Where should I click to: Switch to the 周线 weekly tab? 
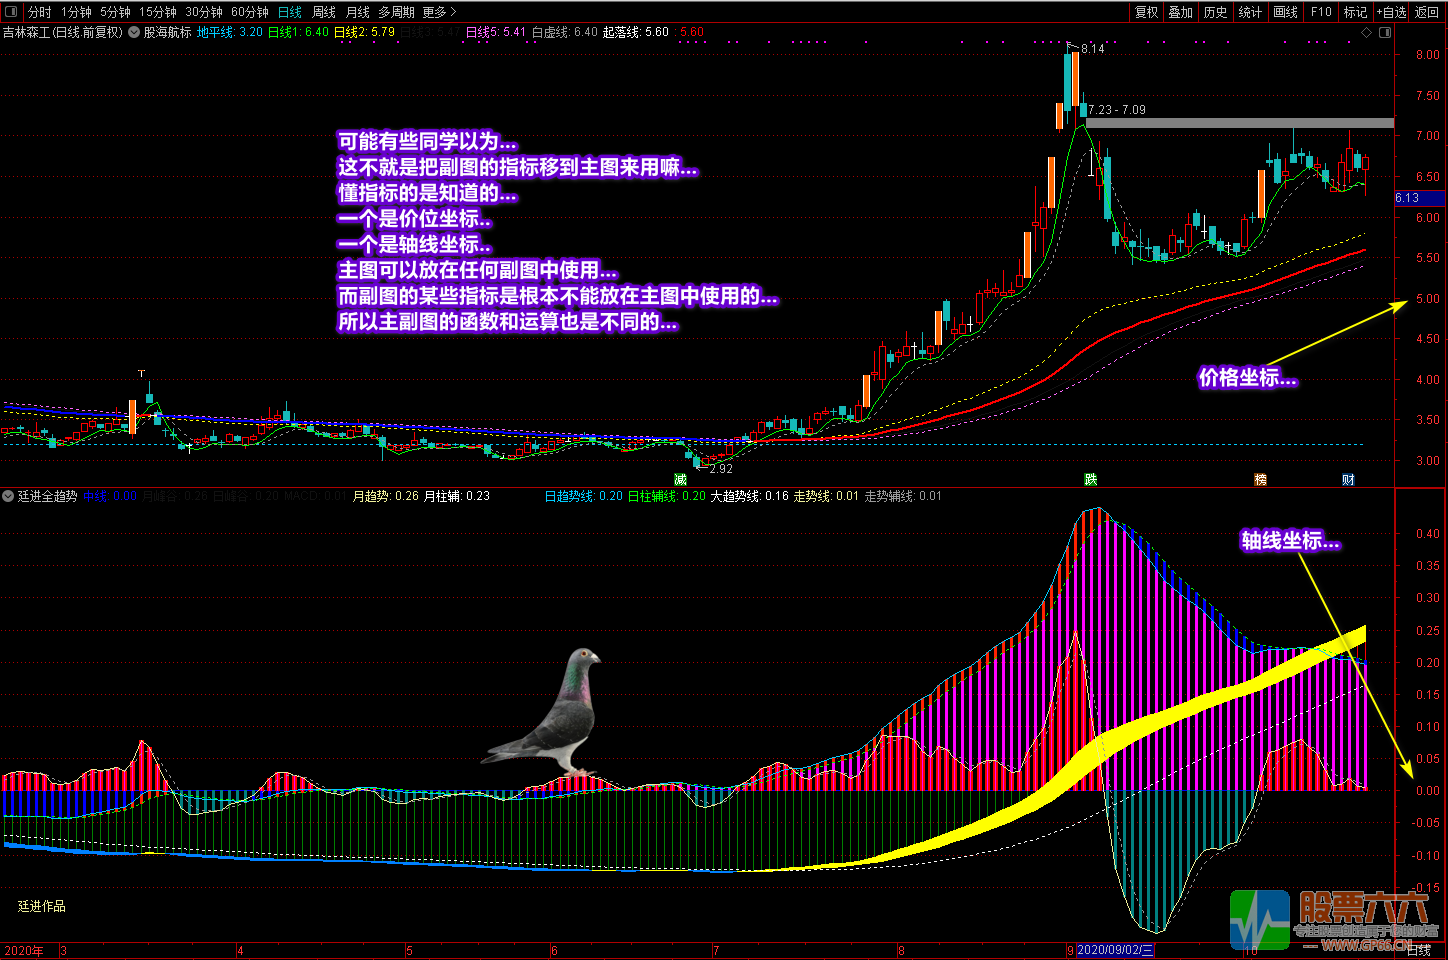[x=324, y=12]
